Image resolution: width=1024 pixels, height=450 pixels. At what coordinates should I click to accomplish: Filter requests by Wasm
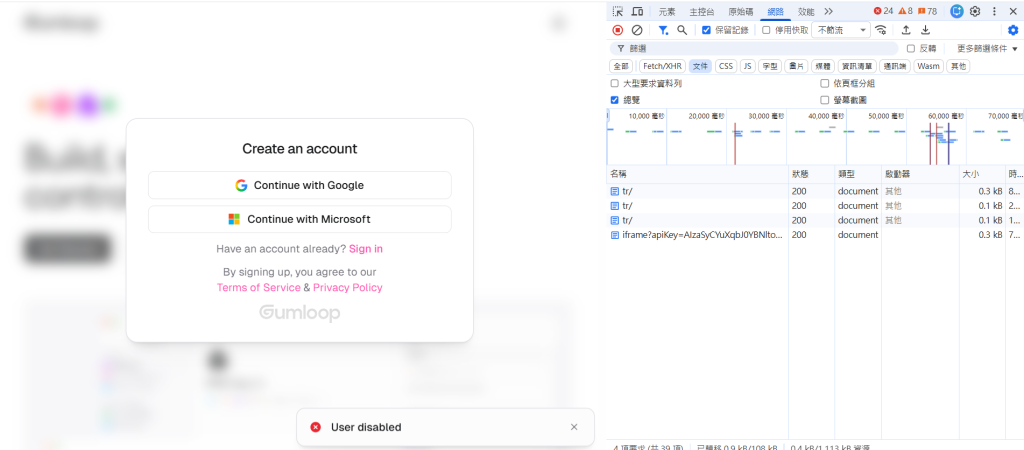tap(928, 66)
